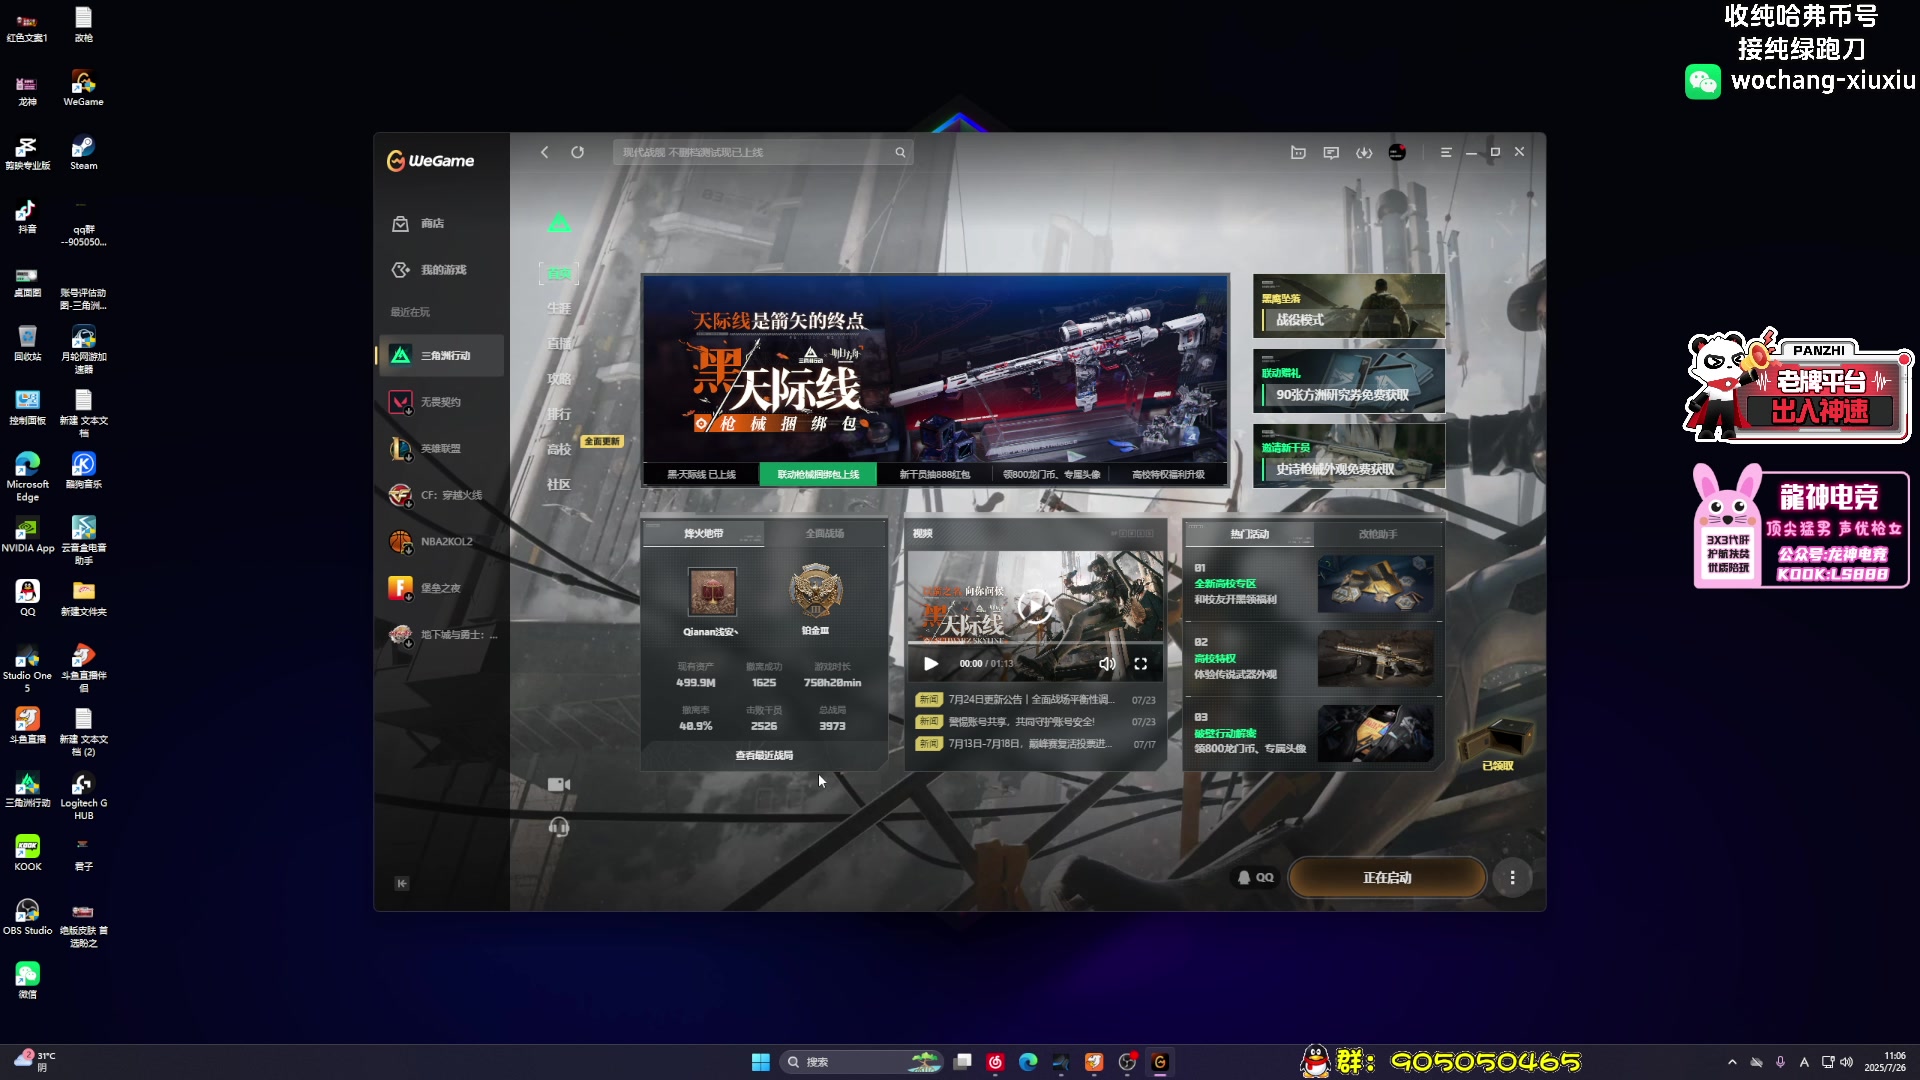Open activity 03 破壁行动解密
Image resolution: width=1920 pixels, height=1080 pixels.
click(x=1313, y=734)
